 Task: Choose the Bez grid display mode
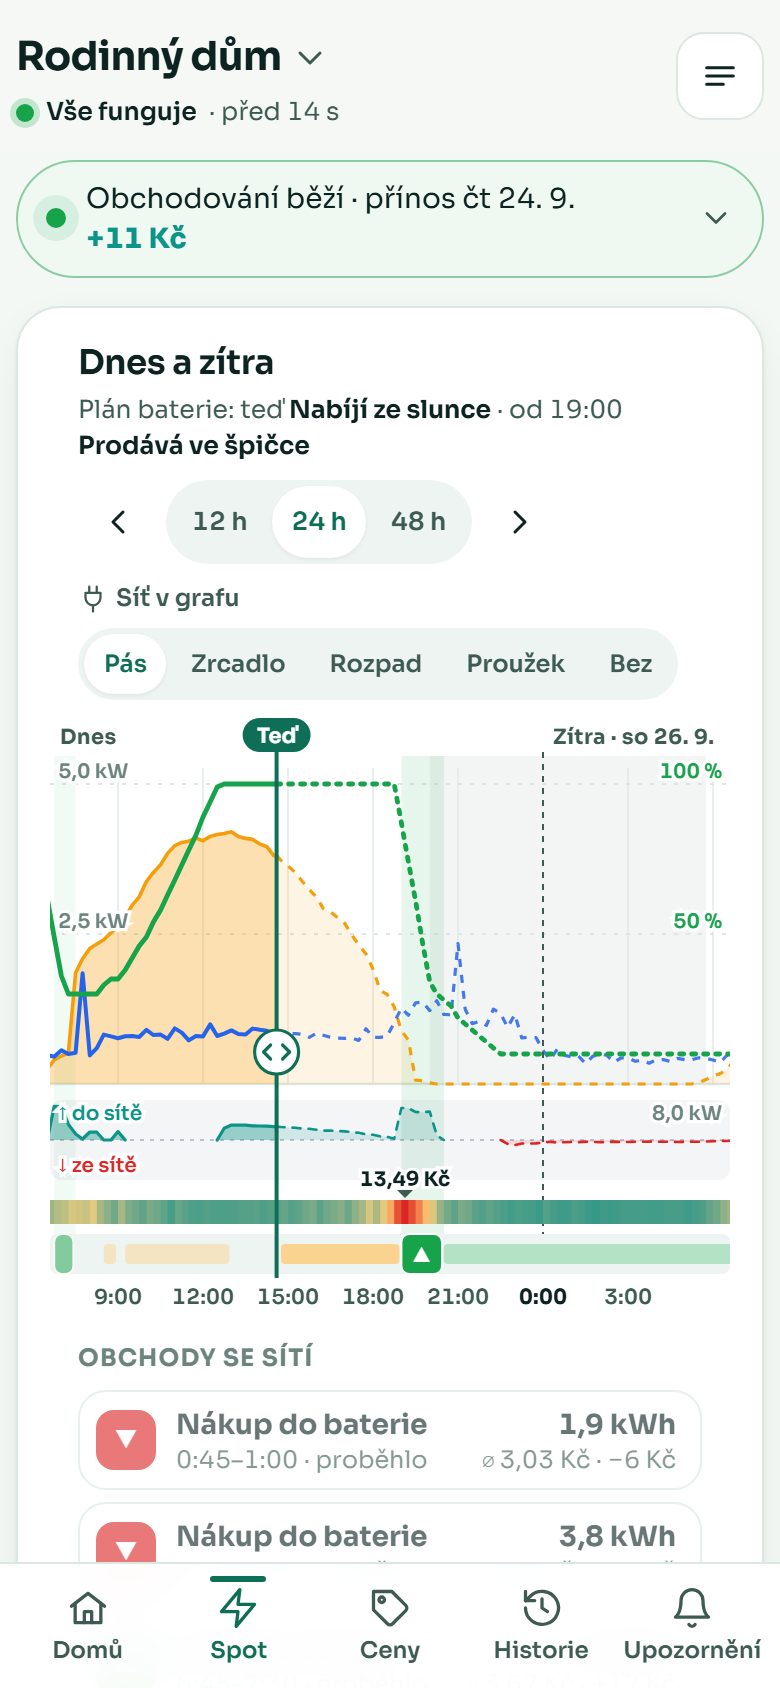click(x=631, y=664)
